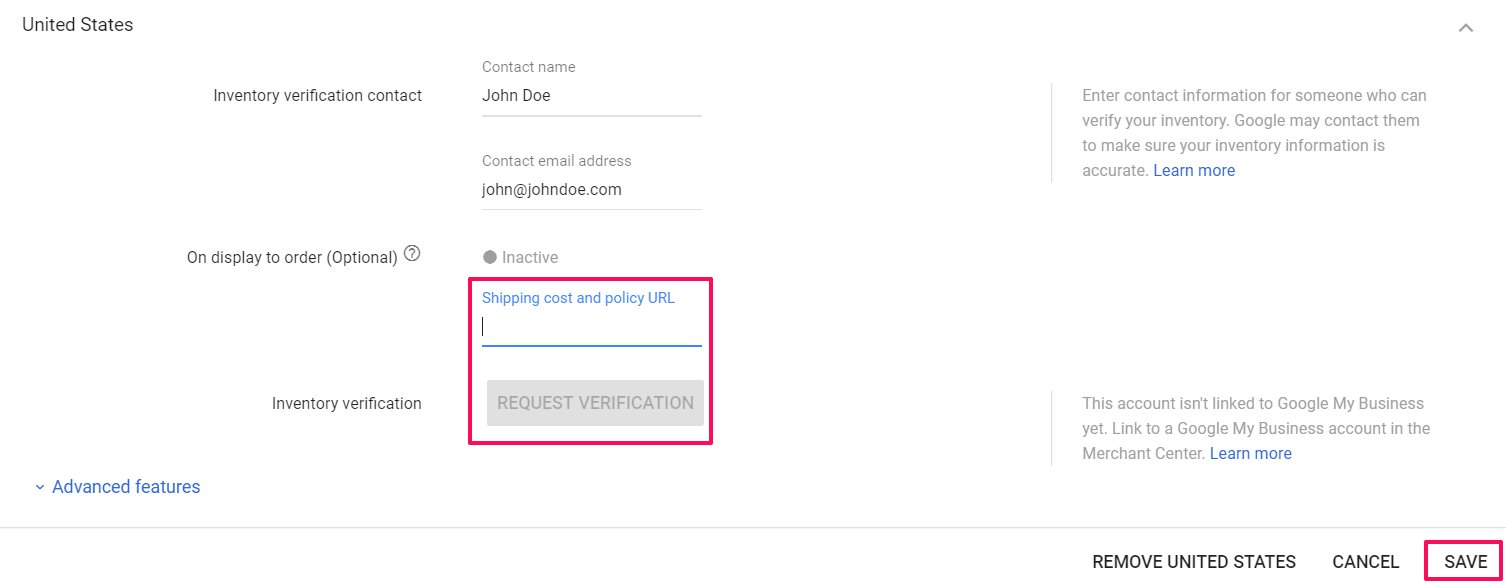Screen dimensions: 1506x587
Task: Click the Inventory verification contact label
Action: tap(318, 96)
